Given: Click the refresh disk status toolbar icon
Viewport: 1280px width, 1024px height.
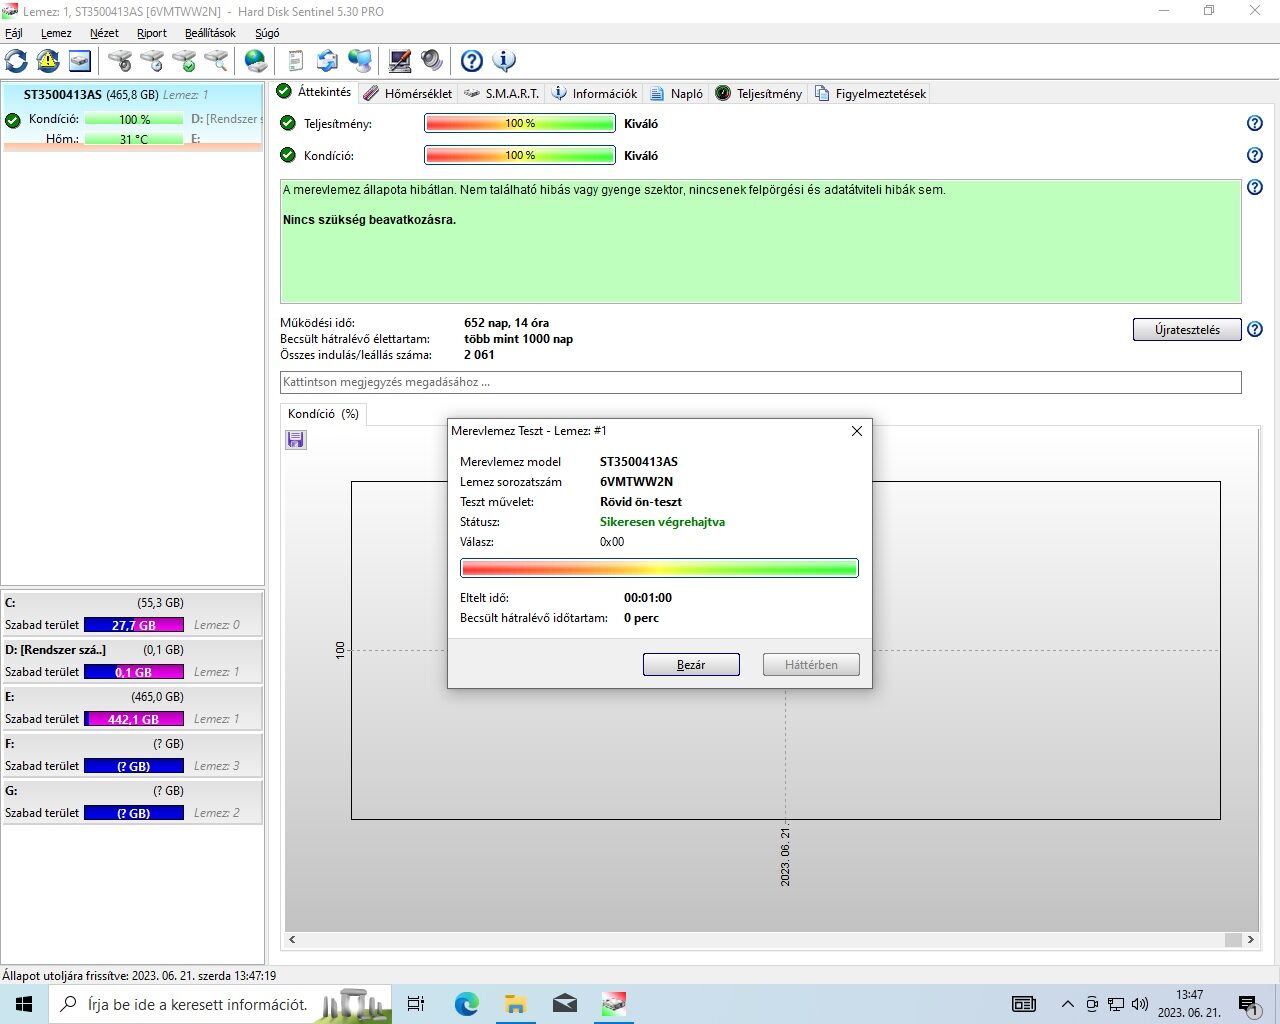Looking at the screenshot, I should [x=17, y=61].
